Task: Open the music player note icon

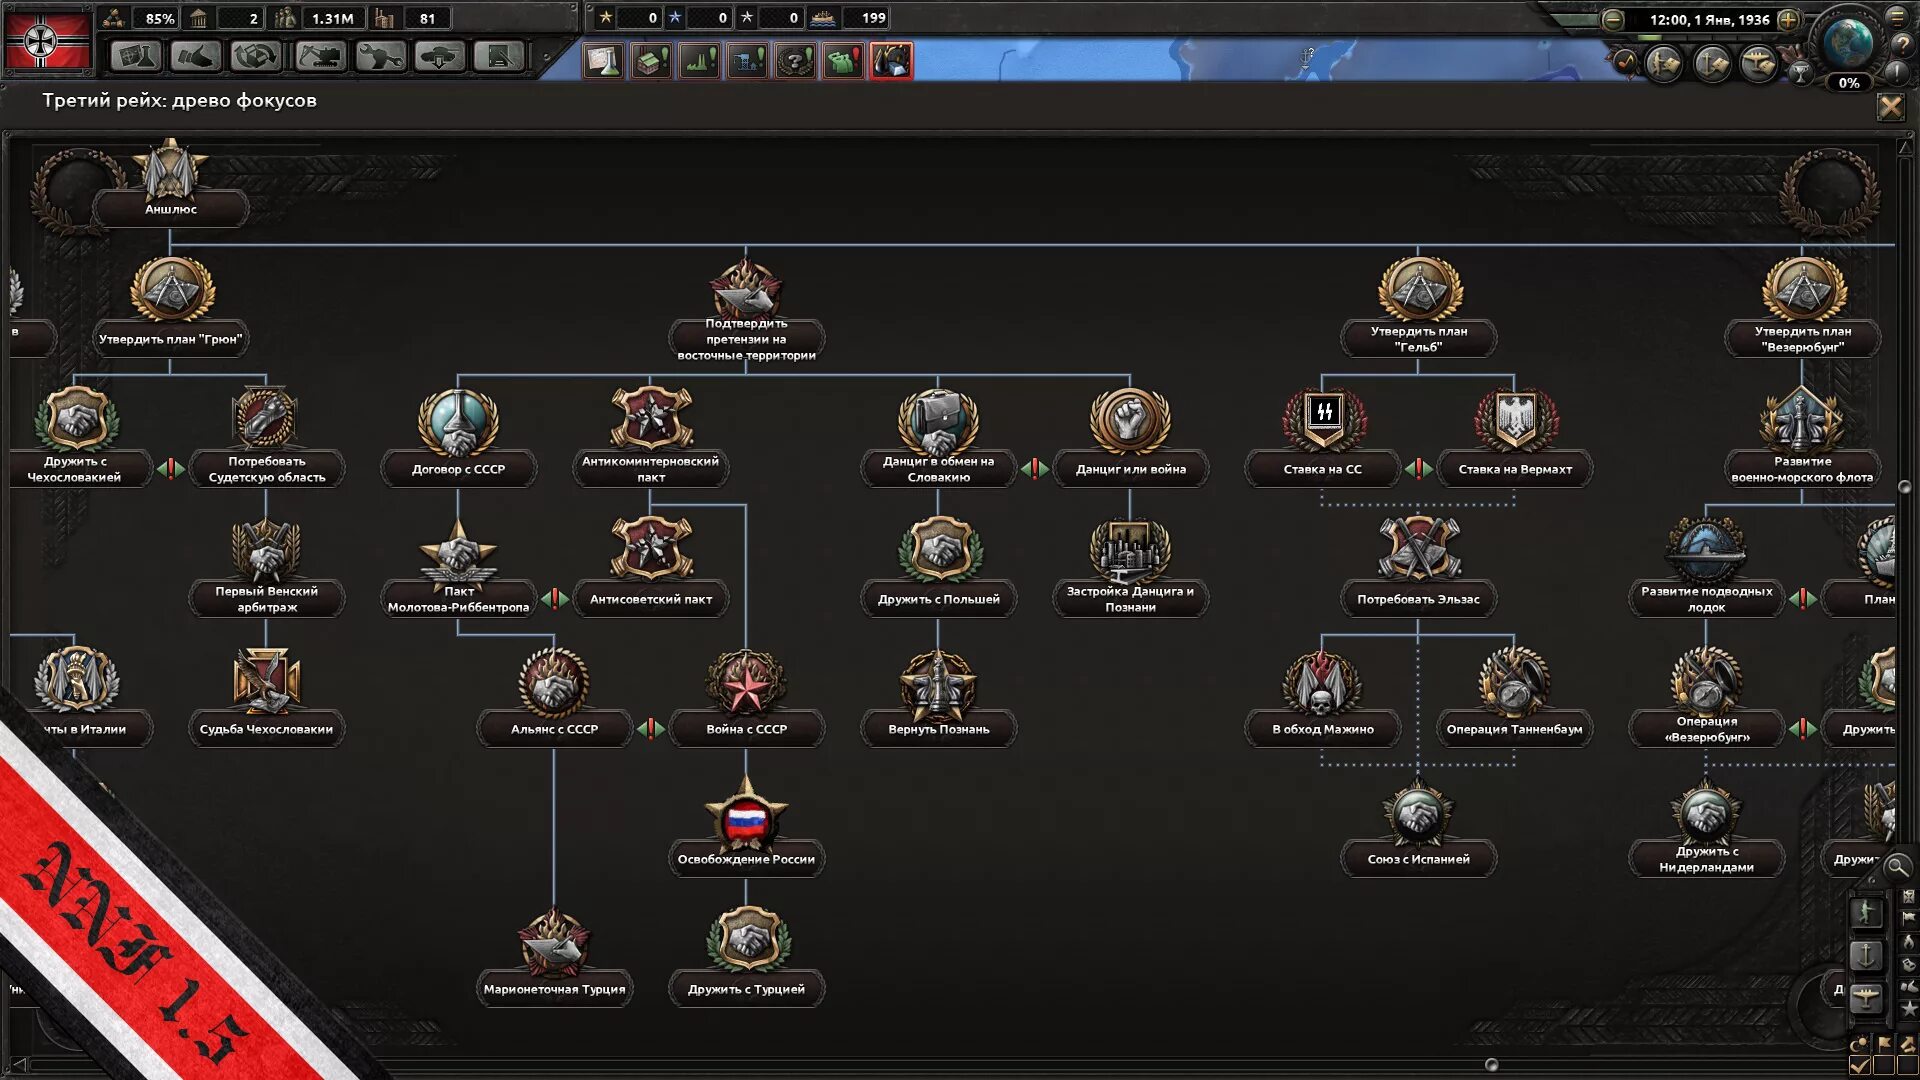Action: click(1626, 62)
